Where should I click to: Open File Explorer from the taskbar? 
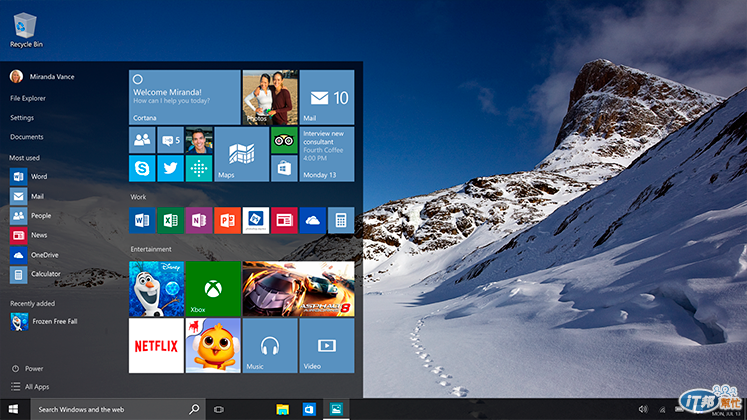point(283,409)
